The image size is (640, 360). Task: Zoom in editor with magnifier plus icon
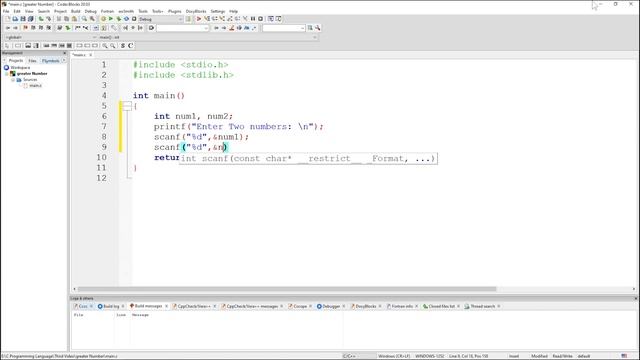(x=105, y=46)
